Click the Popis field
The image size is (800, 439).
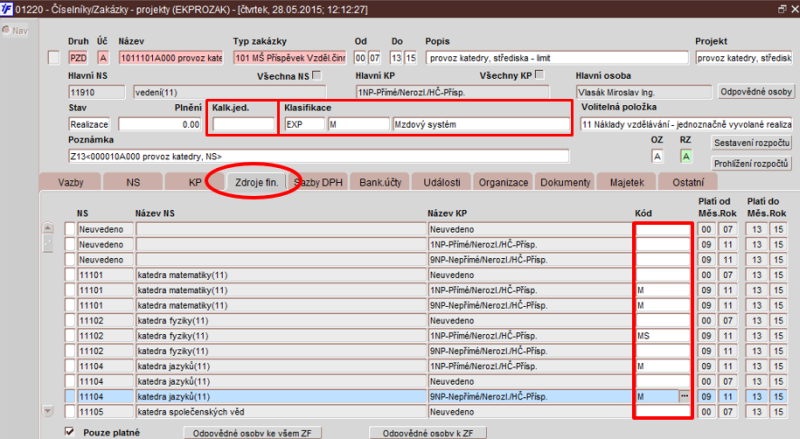(557, 58)
